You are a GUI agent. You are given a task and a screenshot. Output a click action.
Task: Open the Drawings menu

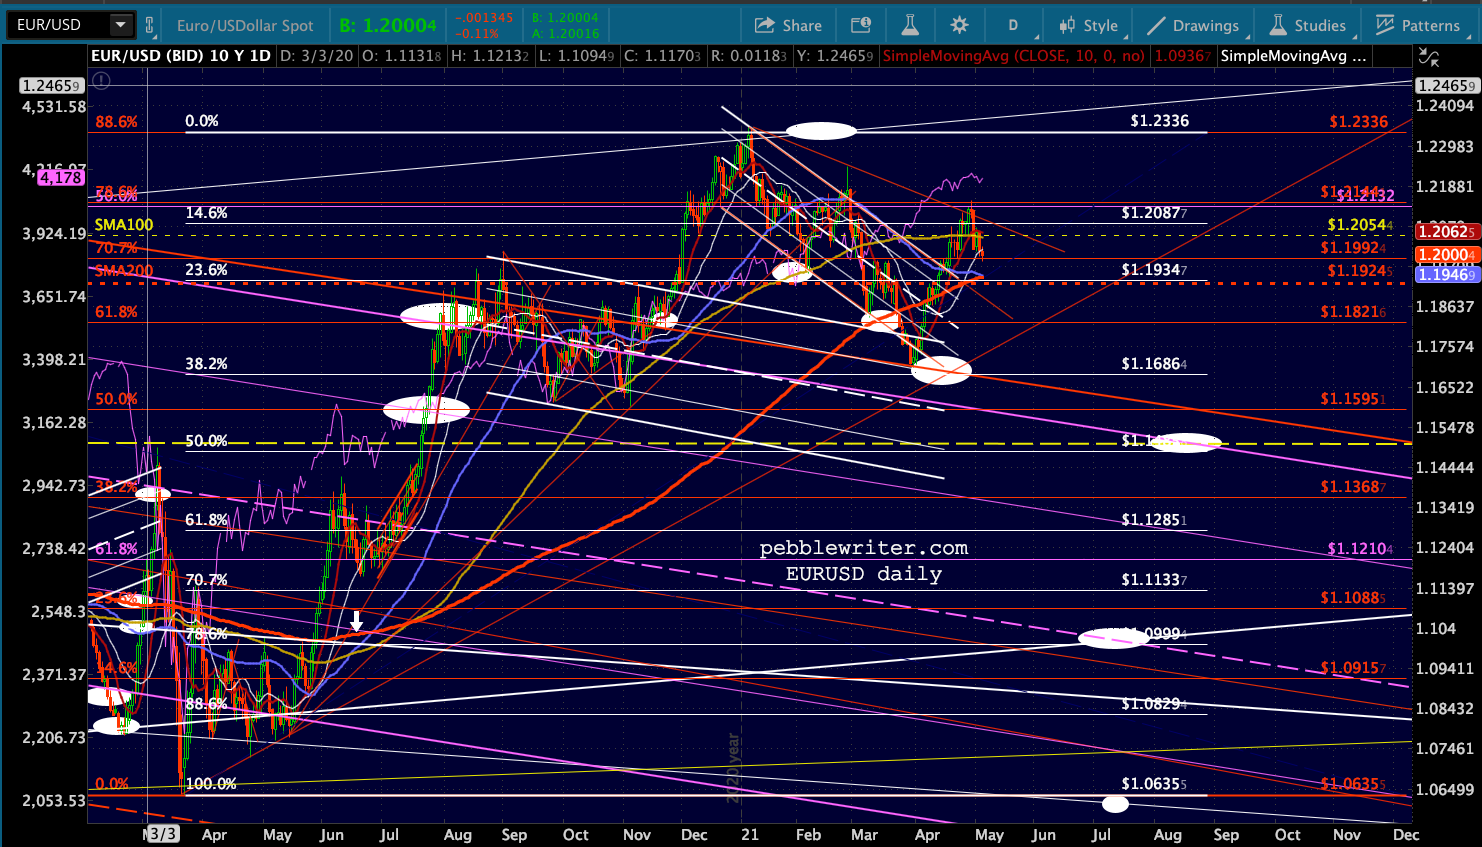(x=1193, y=25)
